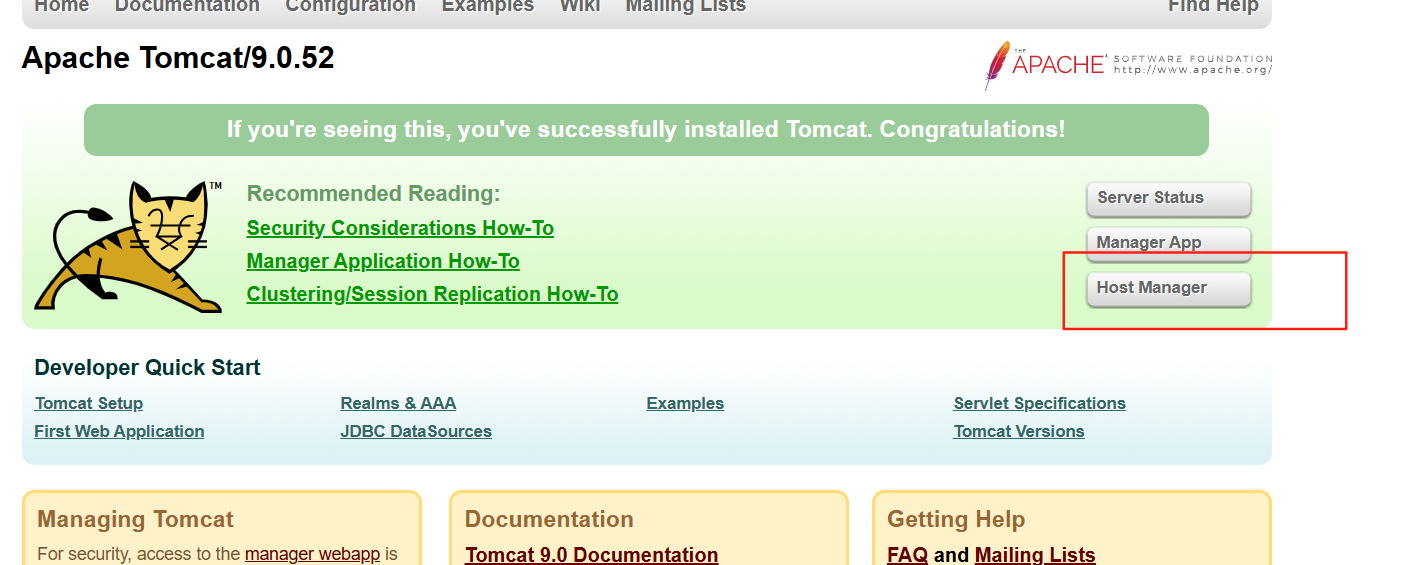Open the Documentation nav item
1413x565 pixels.
187,6
